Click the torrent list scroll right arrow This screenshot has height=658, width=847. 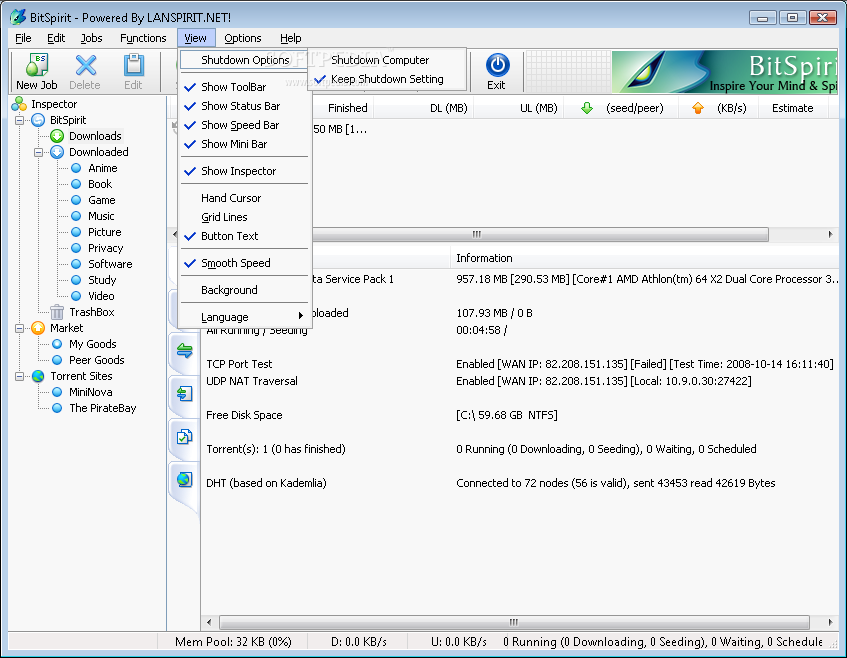[830, 234]
